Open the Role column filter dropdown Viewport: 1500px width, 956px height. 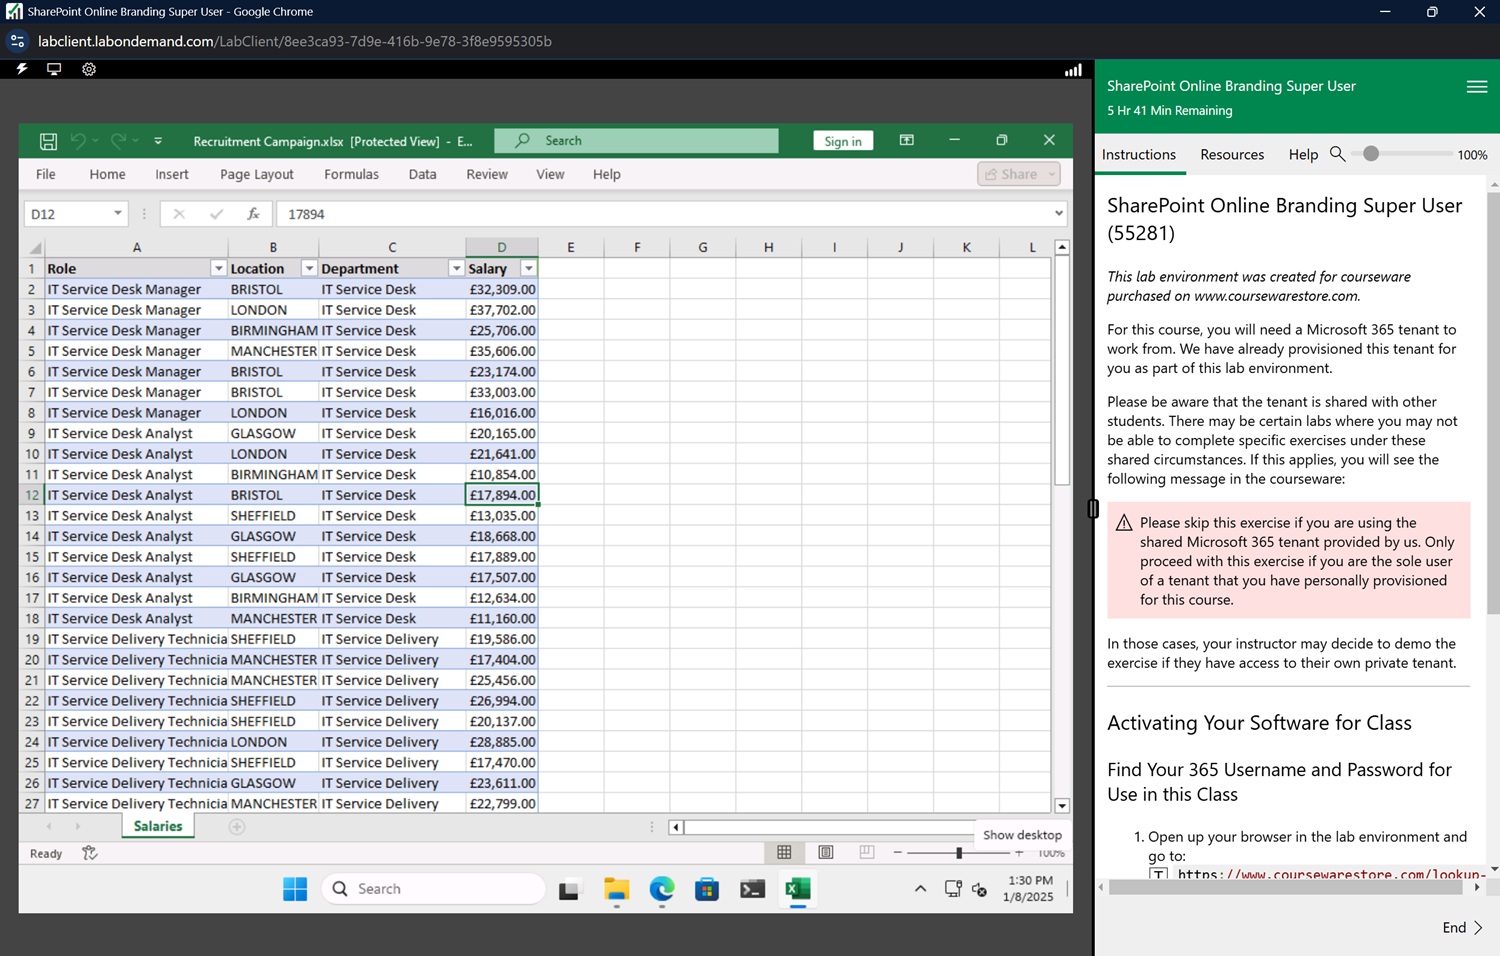coord(218,268)
